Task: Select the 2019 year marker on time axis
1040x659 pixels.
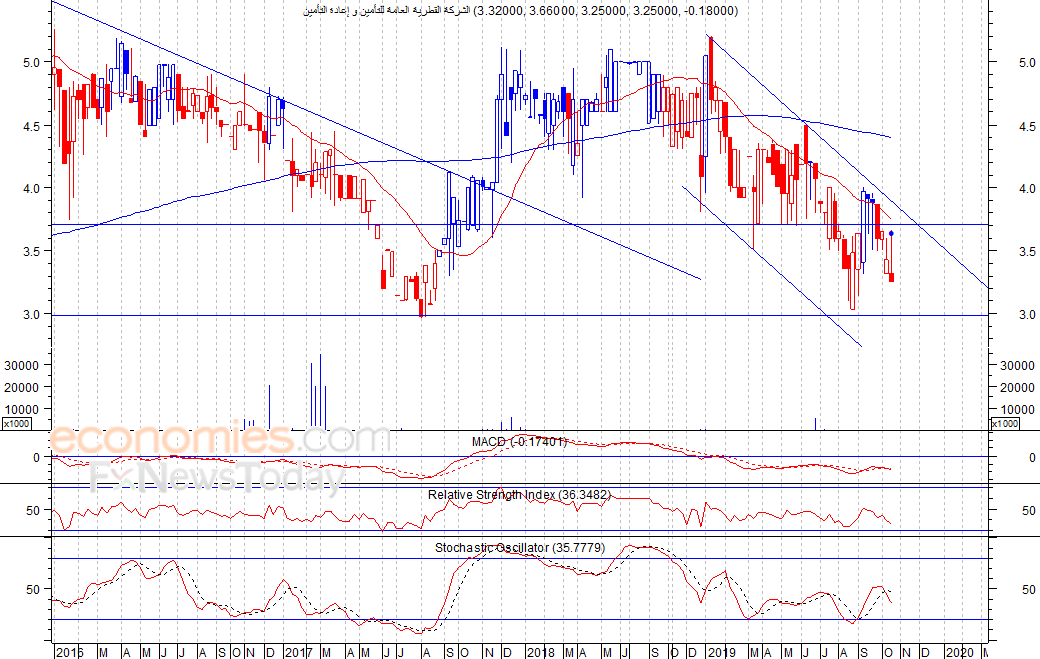Action: 720,652
